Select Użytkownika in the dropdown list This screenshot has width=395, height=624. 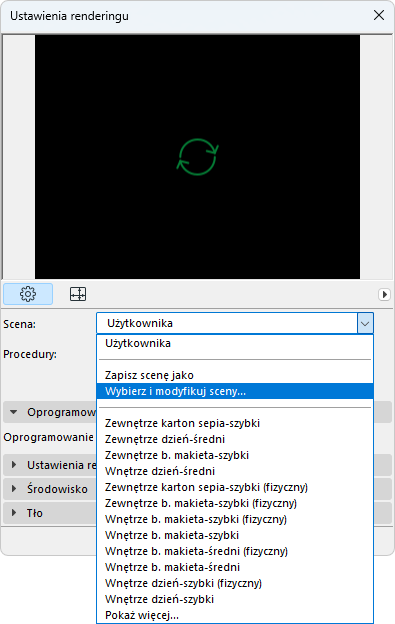tap(235, 343)
